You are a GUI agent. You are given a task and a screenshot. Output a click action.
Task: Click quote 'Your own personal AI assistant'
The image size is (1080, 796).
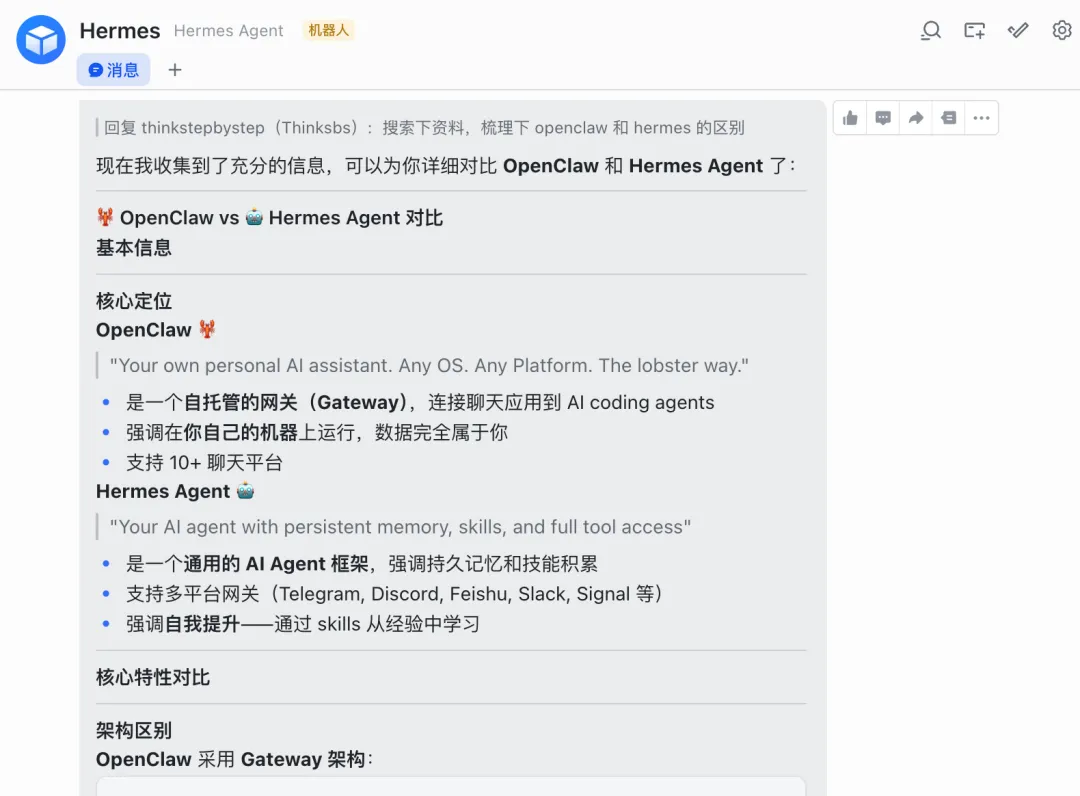429,366
